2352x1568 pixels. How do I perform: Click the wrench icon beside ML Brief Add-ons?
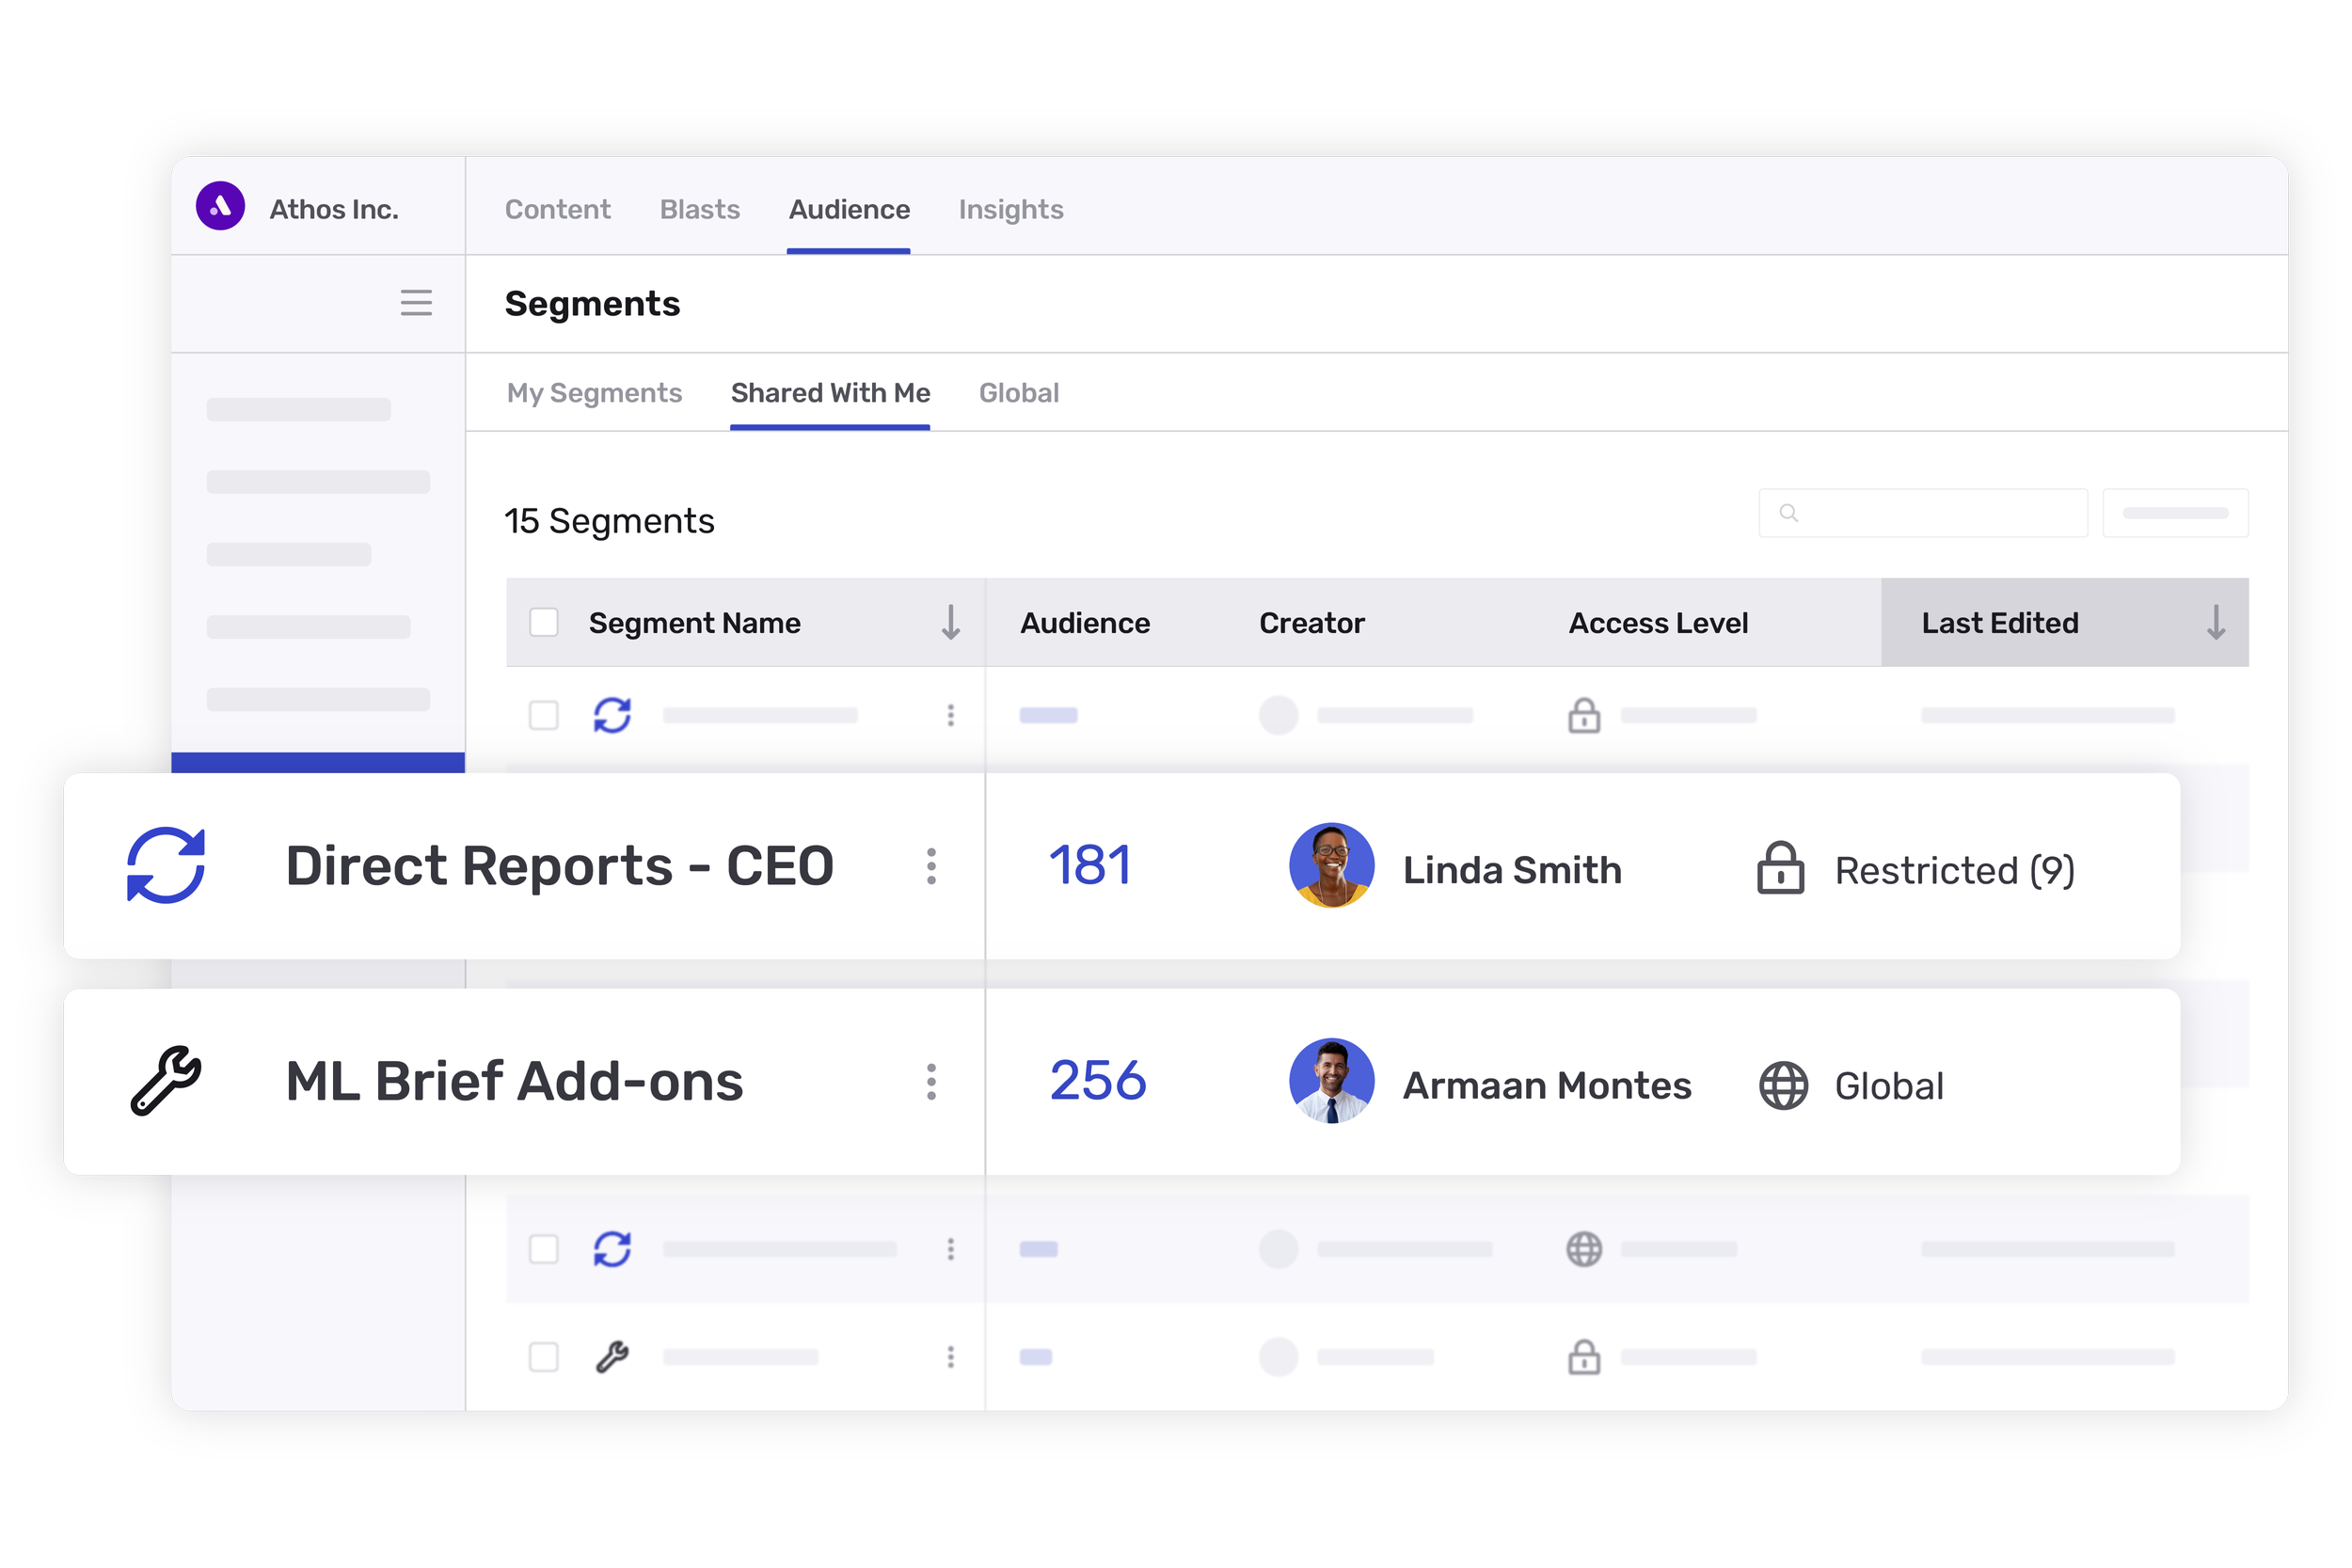click(165, 1082)
